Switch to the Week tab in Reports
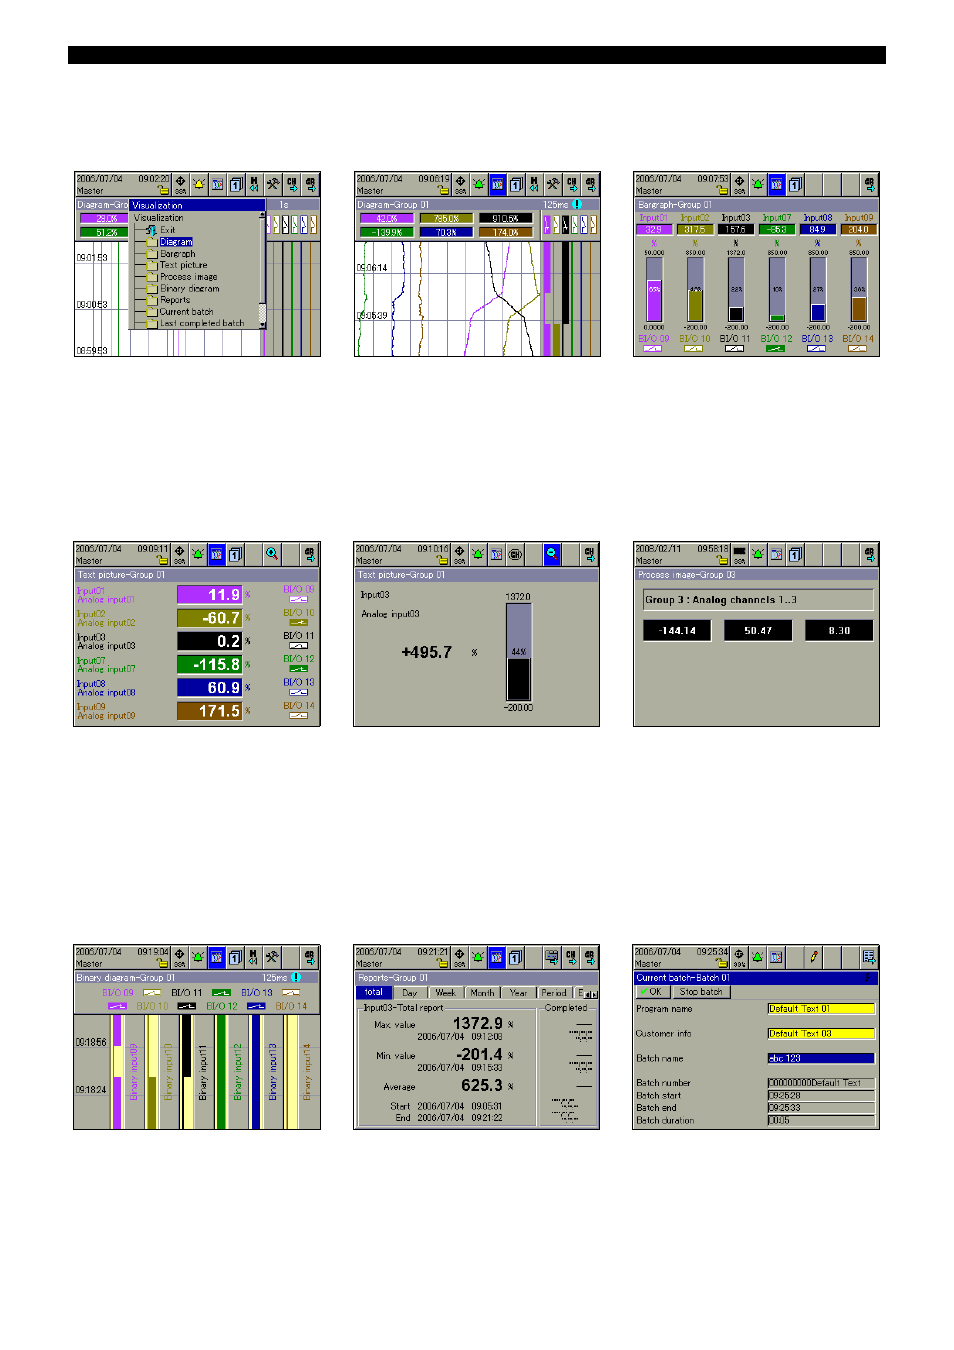The width and height of the screenshot is (954, 1350). pos(446,993)
